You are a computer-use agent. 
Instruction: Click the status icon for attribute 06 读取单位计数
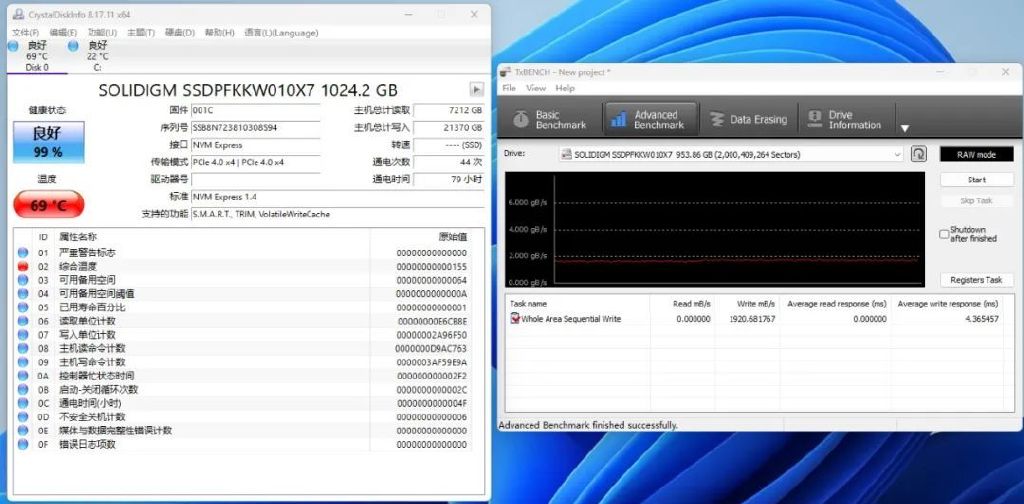23,321
